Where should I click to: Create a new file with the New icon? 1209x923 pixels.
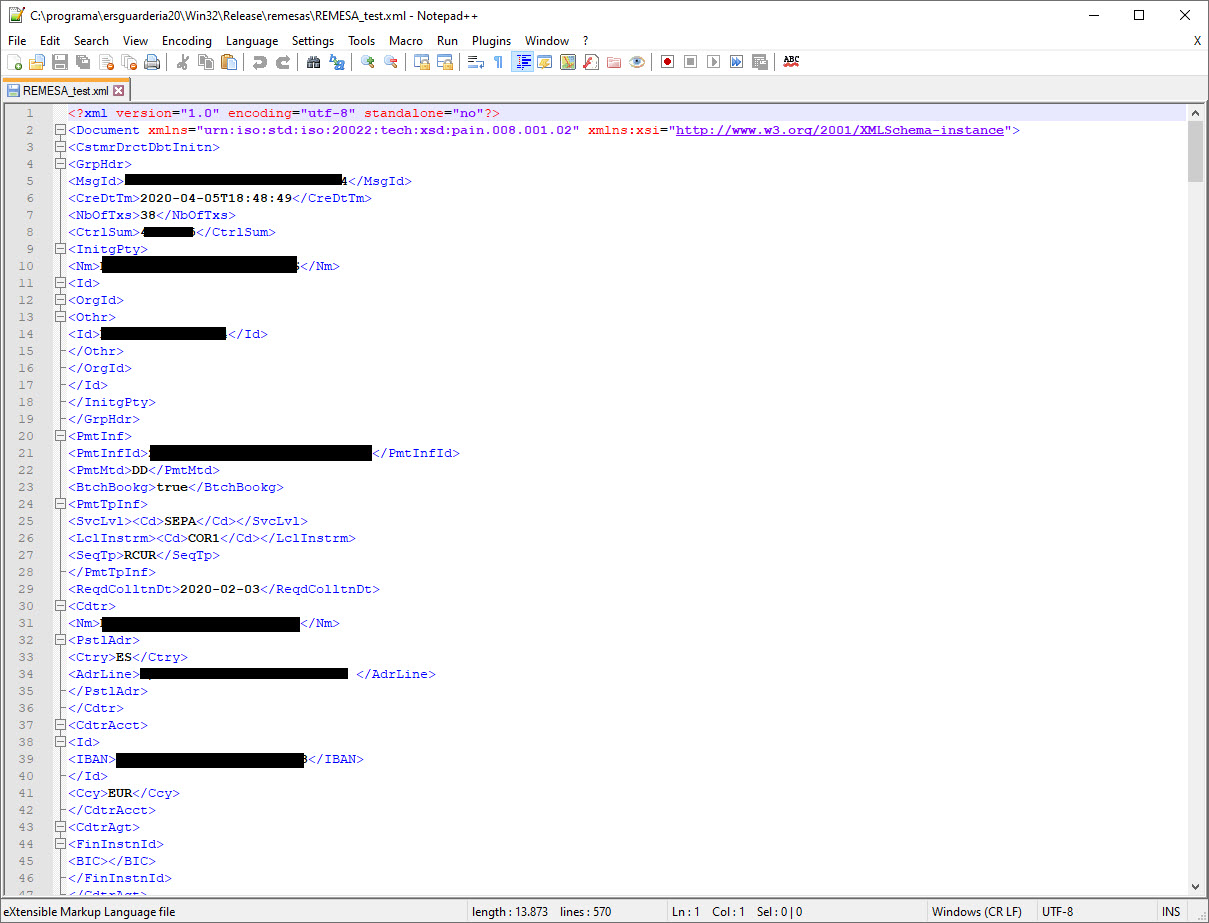(14, 62)
